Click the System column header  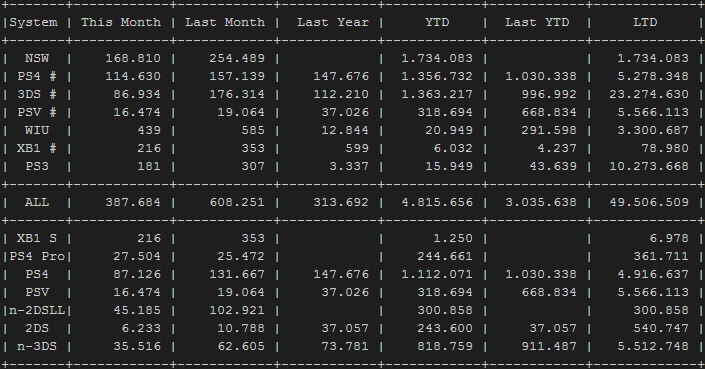pyautogui.click(x=34, y=22)
